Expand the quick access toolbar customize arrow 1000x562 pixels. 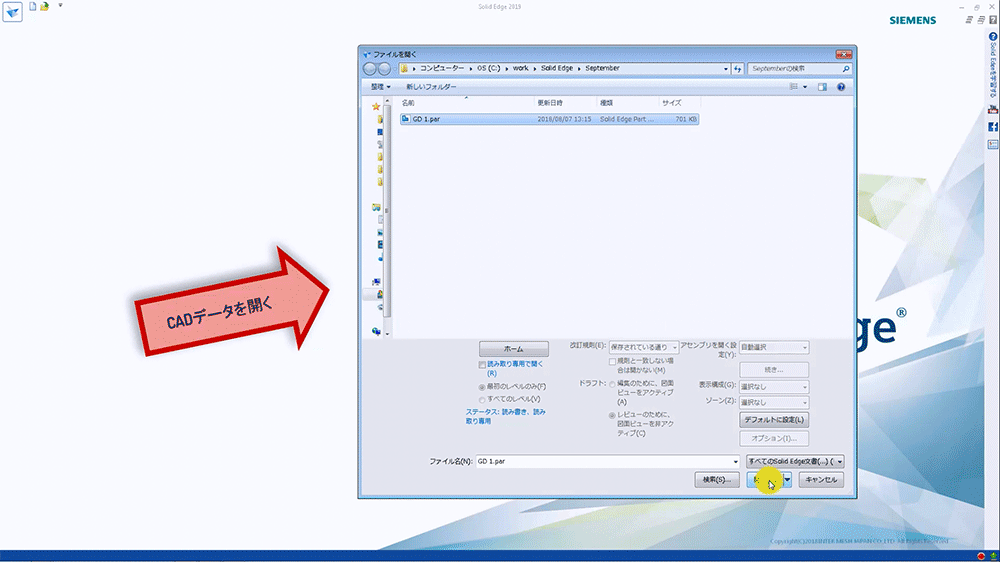pos(61,5)
